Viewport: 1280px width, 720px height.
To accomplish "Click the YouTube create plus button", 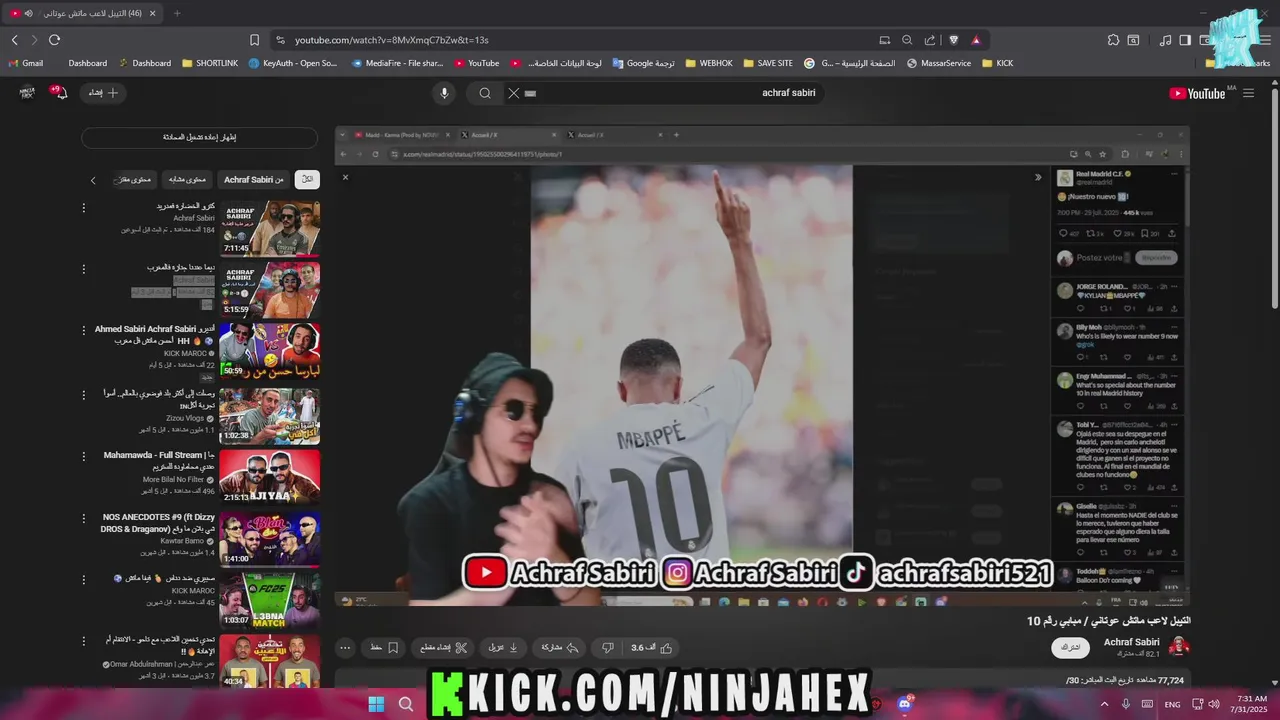I will click(x=103, y=93).
